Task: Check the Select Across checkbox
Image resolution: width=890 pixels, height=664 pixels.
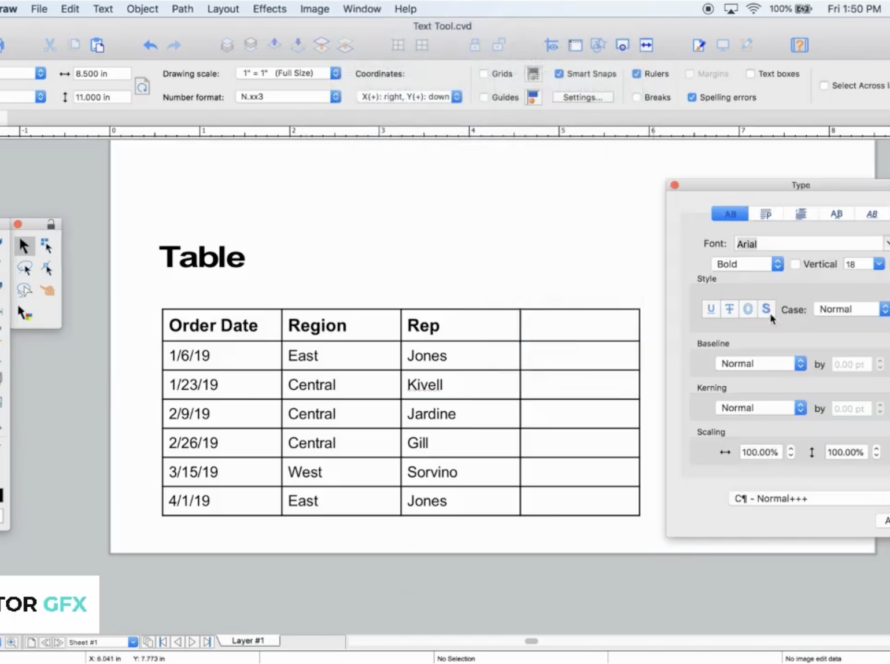Action: coord(824,86)
